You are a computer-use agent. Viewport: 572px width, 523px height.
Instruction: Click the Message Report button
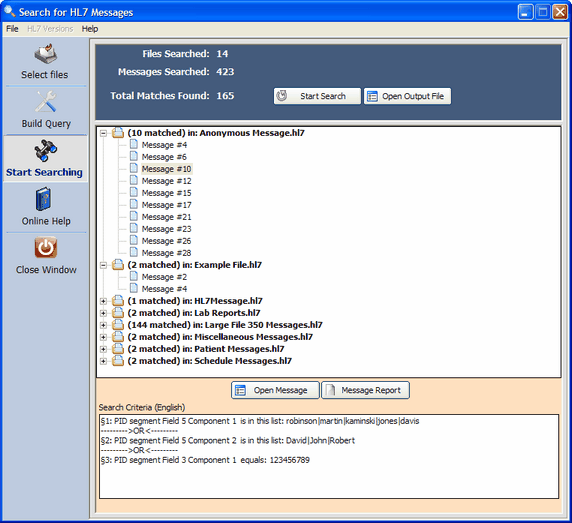point(365,390)
